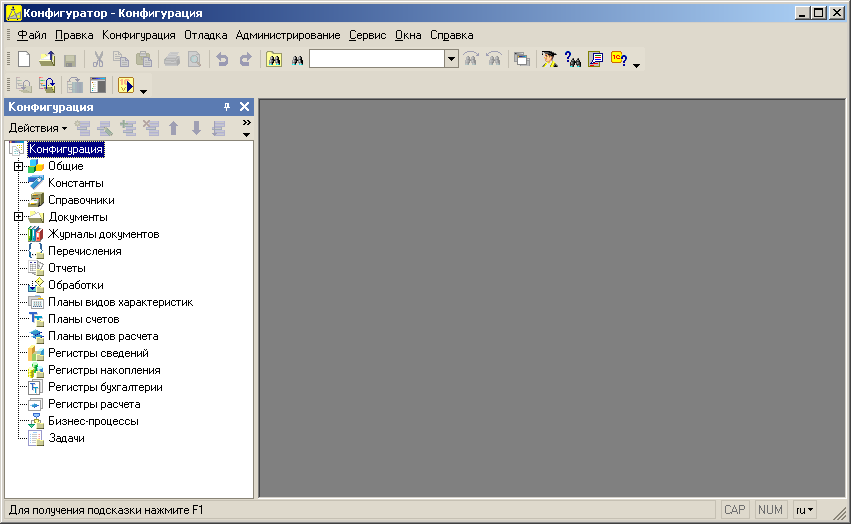Viewport: 851px width, 524px height.
Task: Open the Сервис menu
Action: [367, 35]
